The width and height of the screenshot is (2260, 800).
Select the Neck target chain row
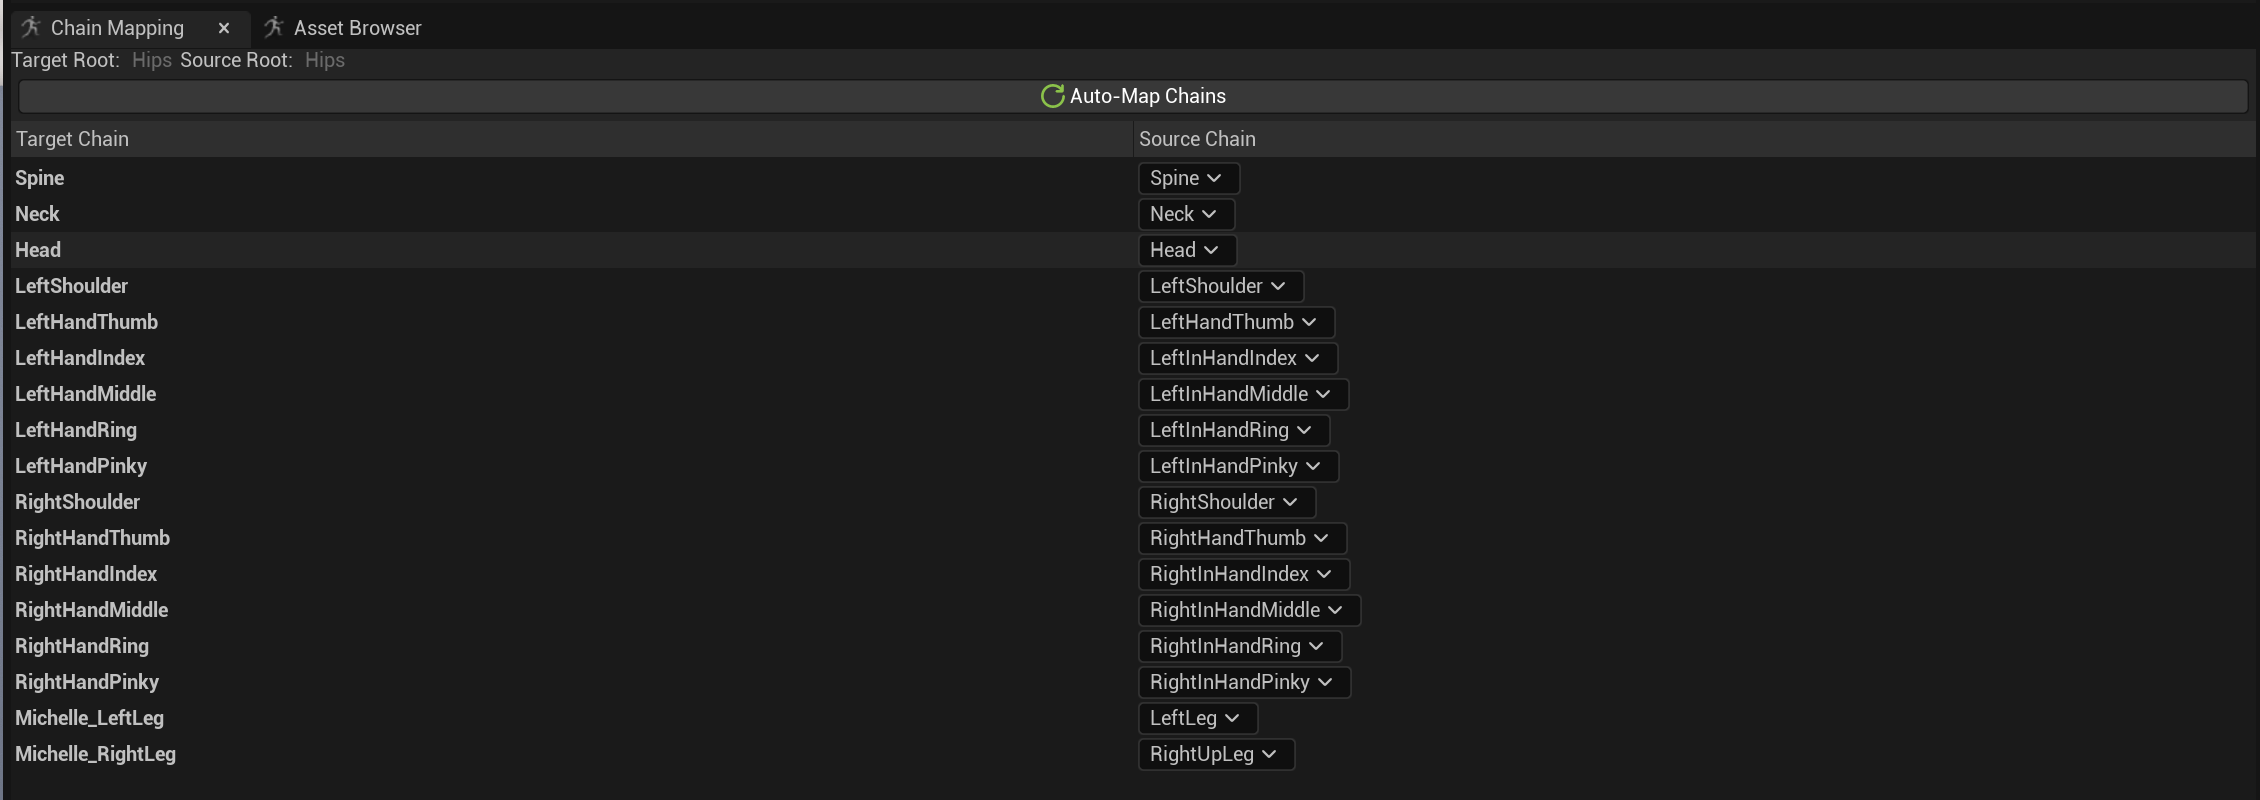1133,214
